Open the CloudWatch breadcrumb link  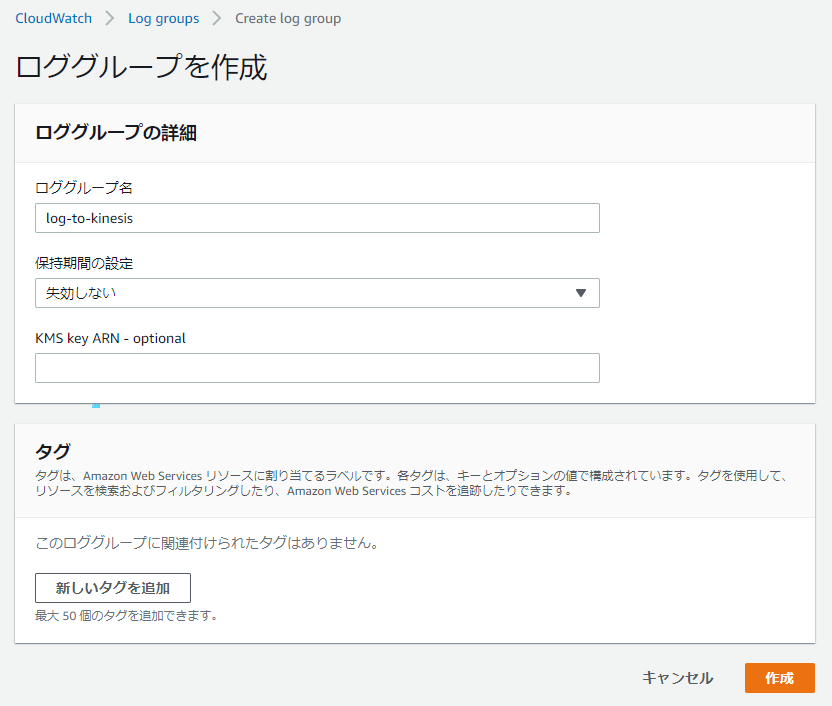pos(53,19)
